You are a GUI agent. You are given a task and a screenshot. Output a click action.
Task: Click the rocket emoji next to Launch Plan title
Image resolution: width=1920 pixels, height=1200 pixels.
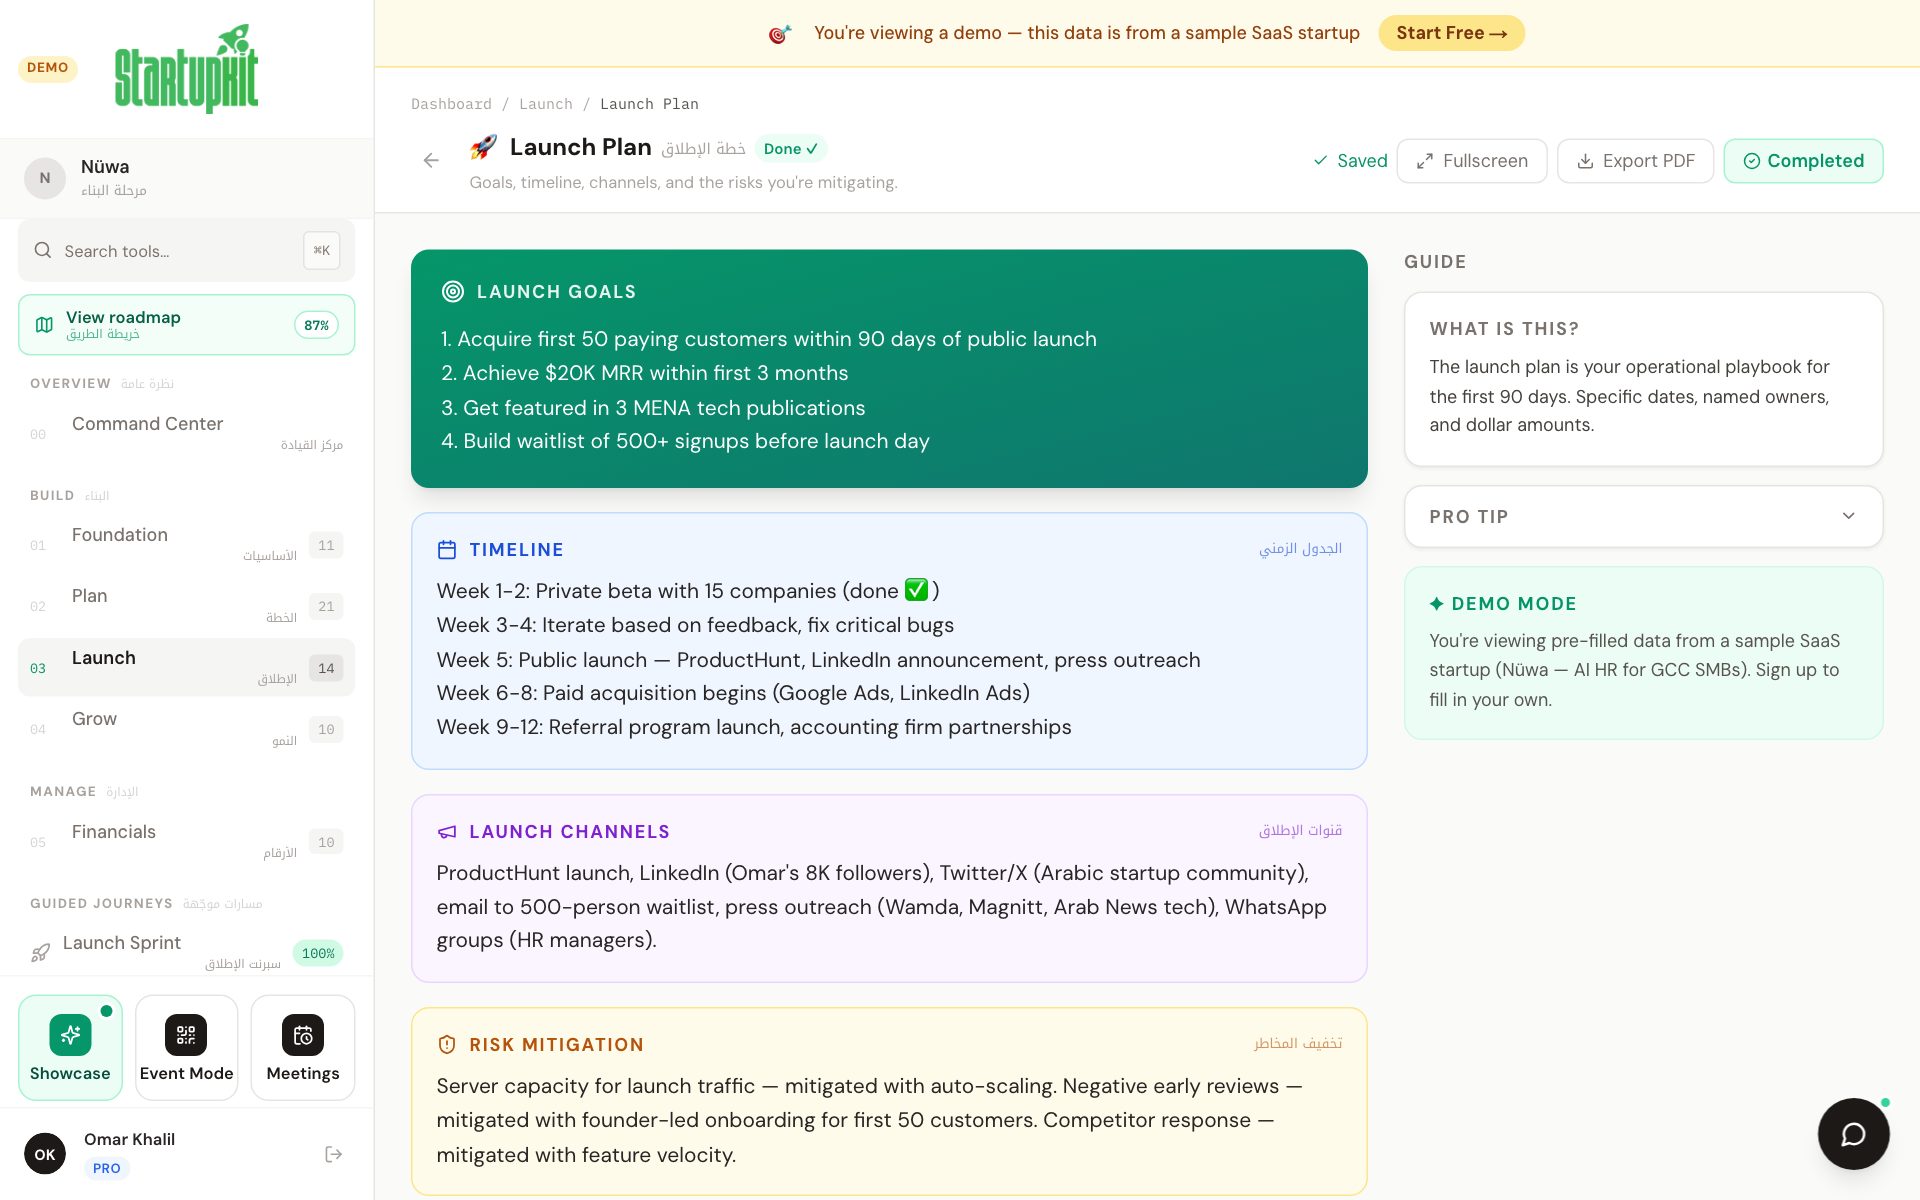coord(484,147)
